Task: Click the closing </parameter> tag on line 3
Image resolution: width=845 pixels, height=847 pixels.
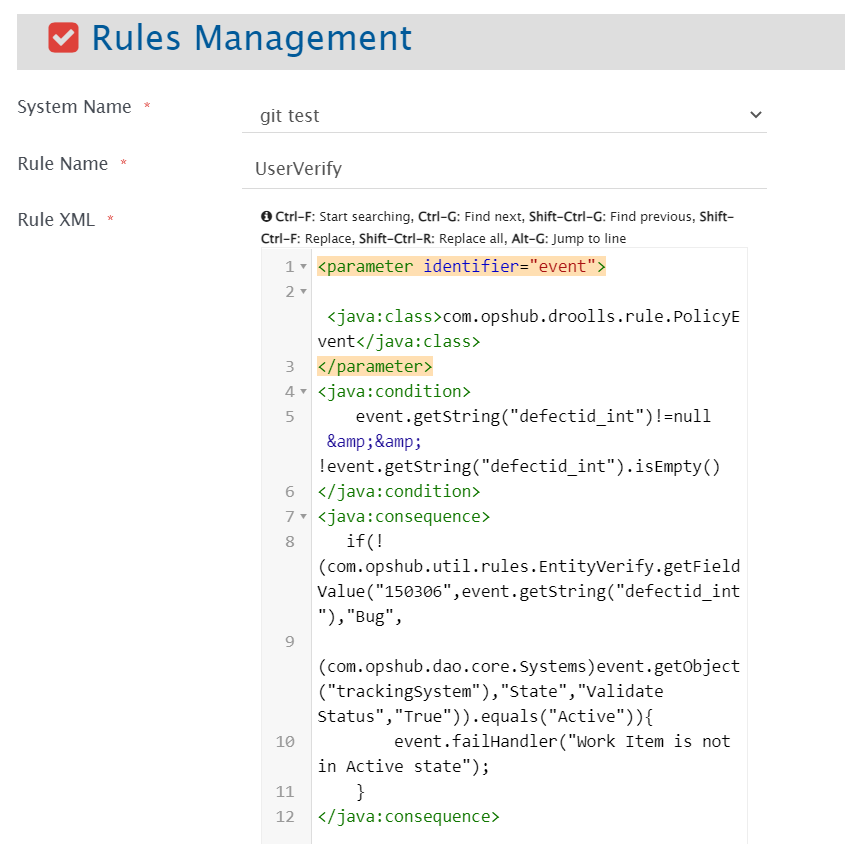Action: [x=375, y=367]
